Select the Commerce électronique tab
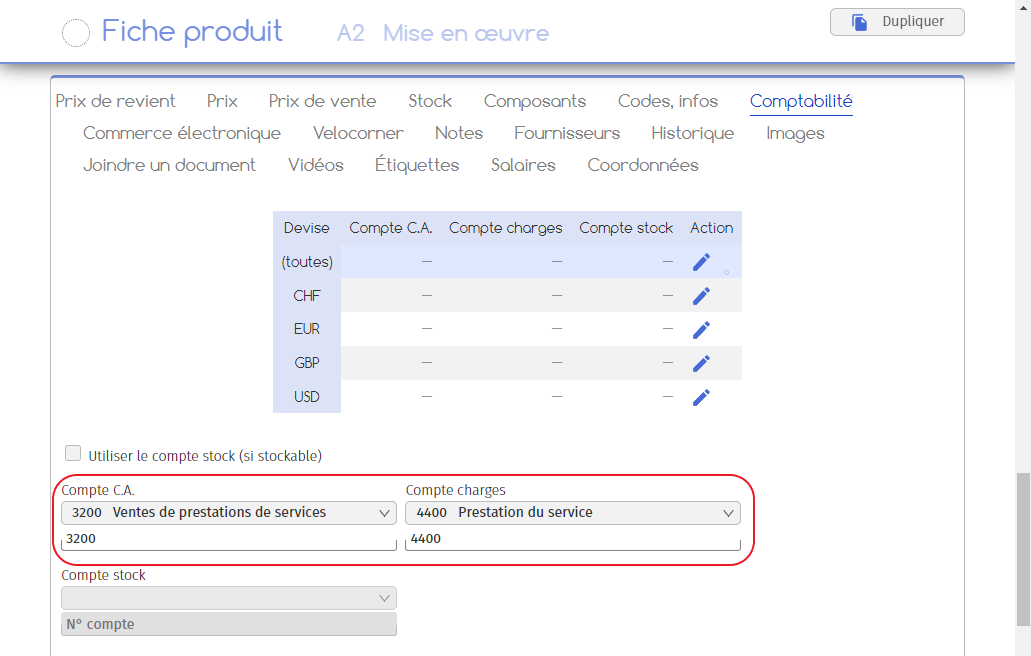 (x=182, y=133)
